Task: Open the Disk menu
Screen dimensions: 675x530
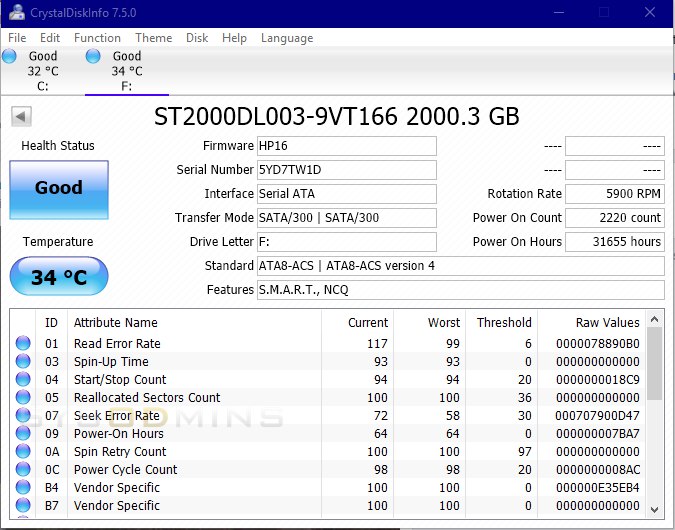Action: [x=197, y=38]
